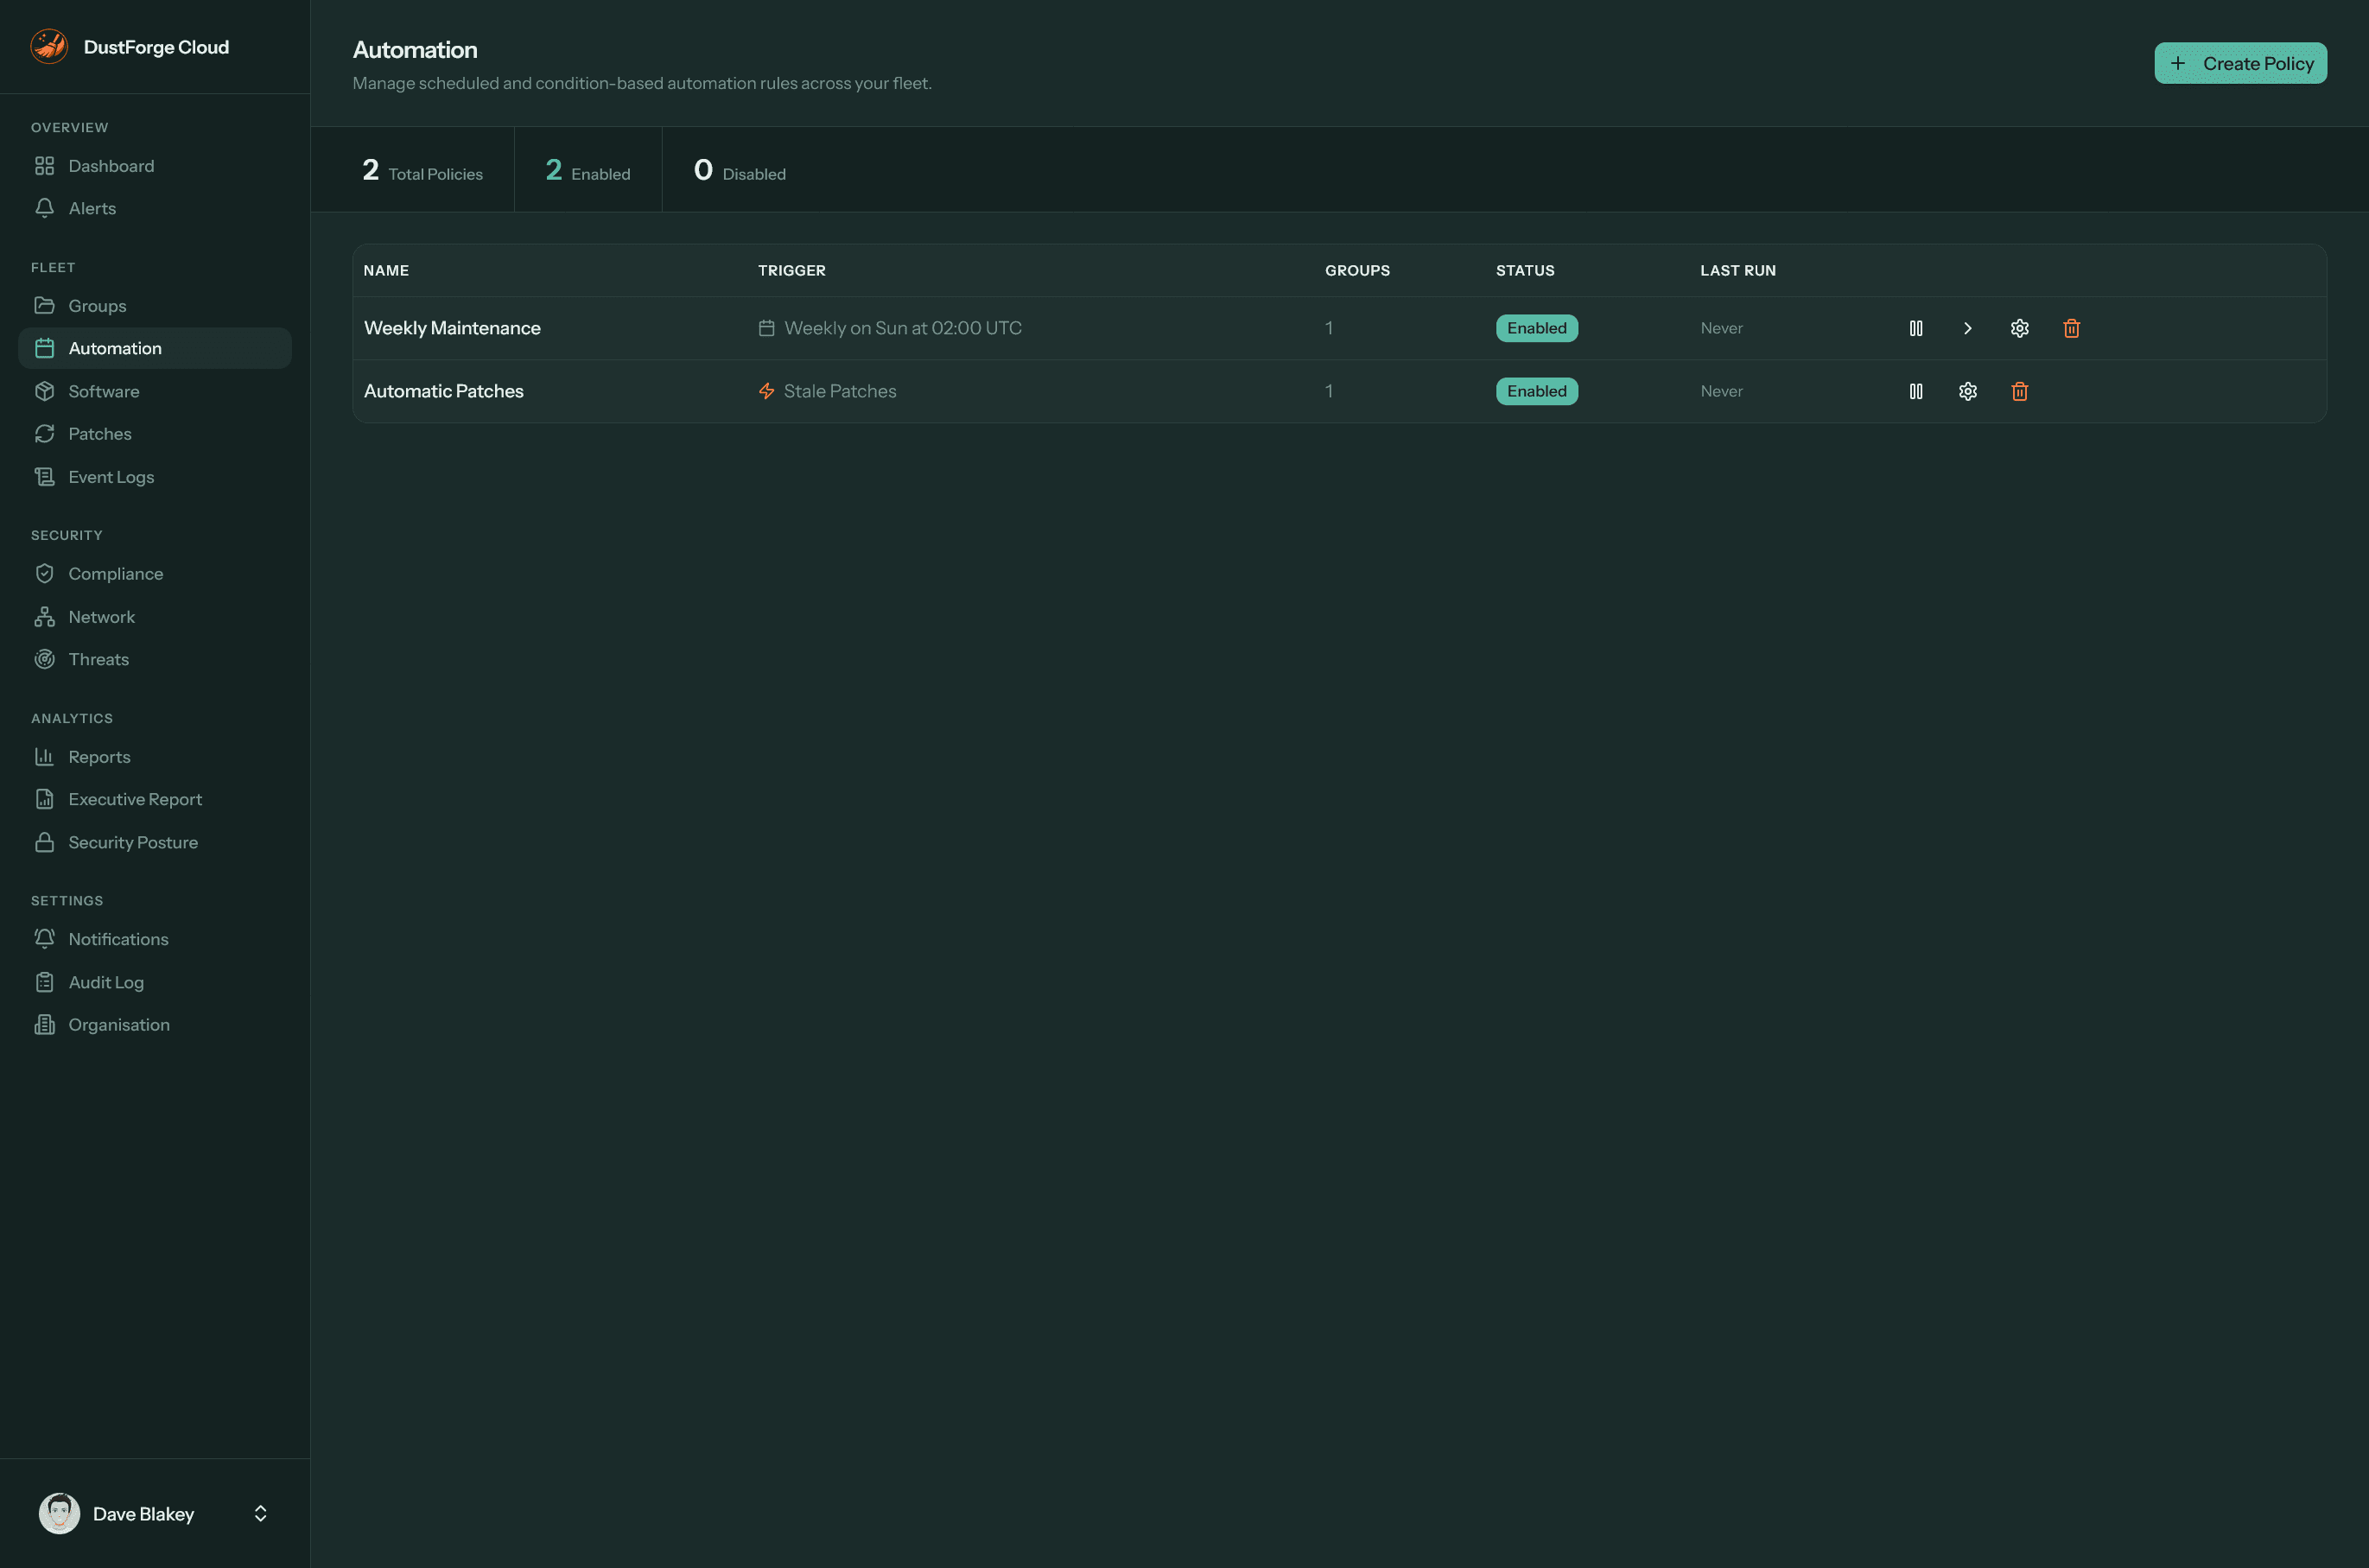Delete the Automatic Patches policy
The height and width of the screenshot is (1568, 2369).
click(2019, 391)
